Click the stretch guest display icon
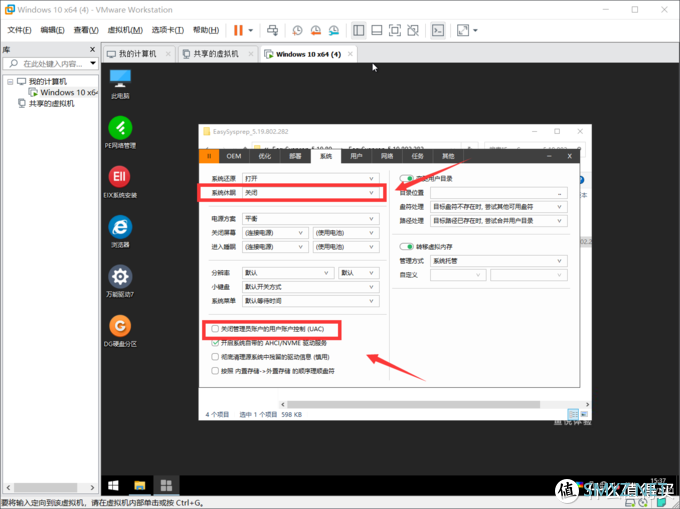This screenshot has height=509, width=680. click(463, 30)
